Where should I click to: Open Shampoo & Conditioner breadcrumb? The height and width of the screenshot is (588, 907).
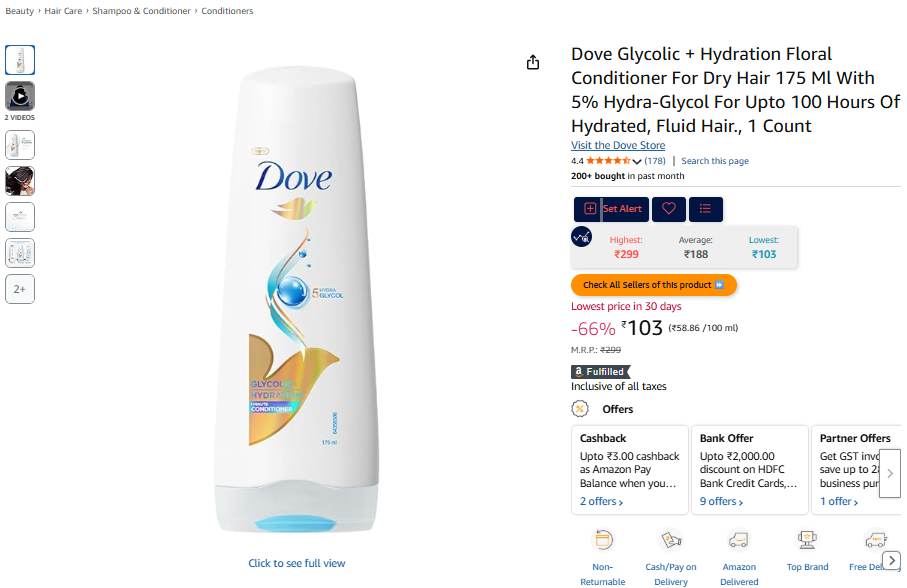point(142,11)
